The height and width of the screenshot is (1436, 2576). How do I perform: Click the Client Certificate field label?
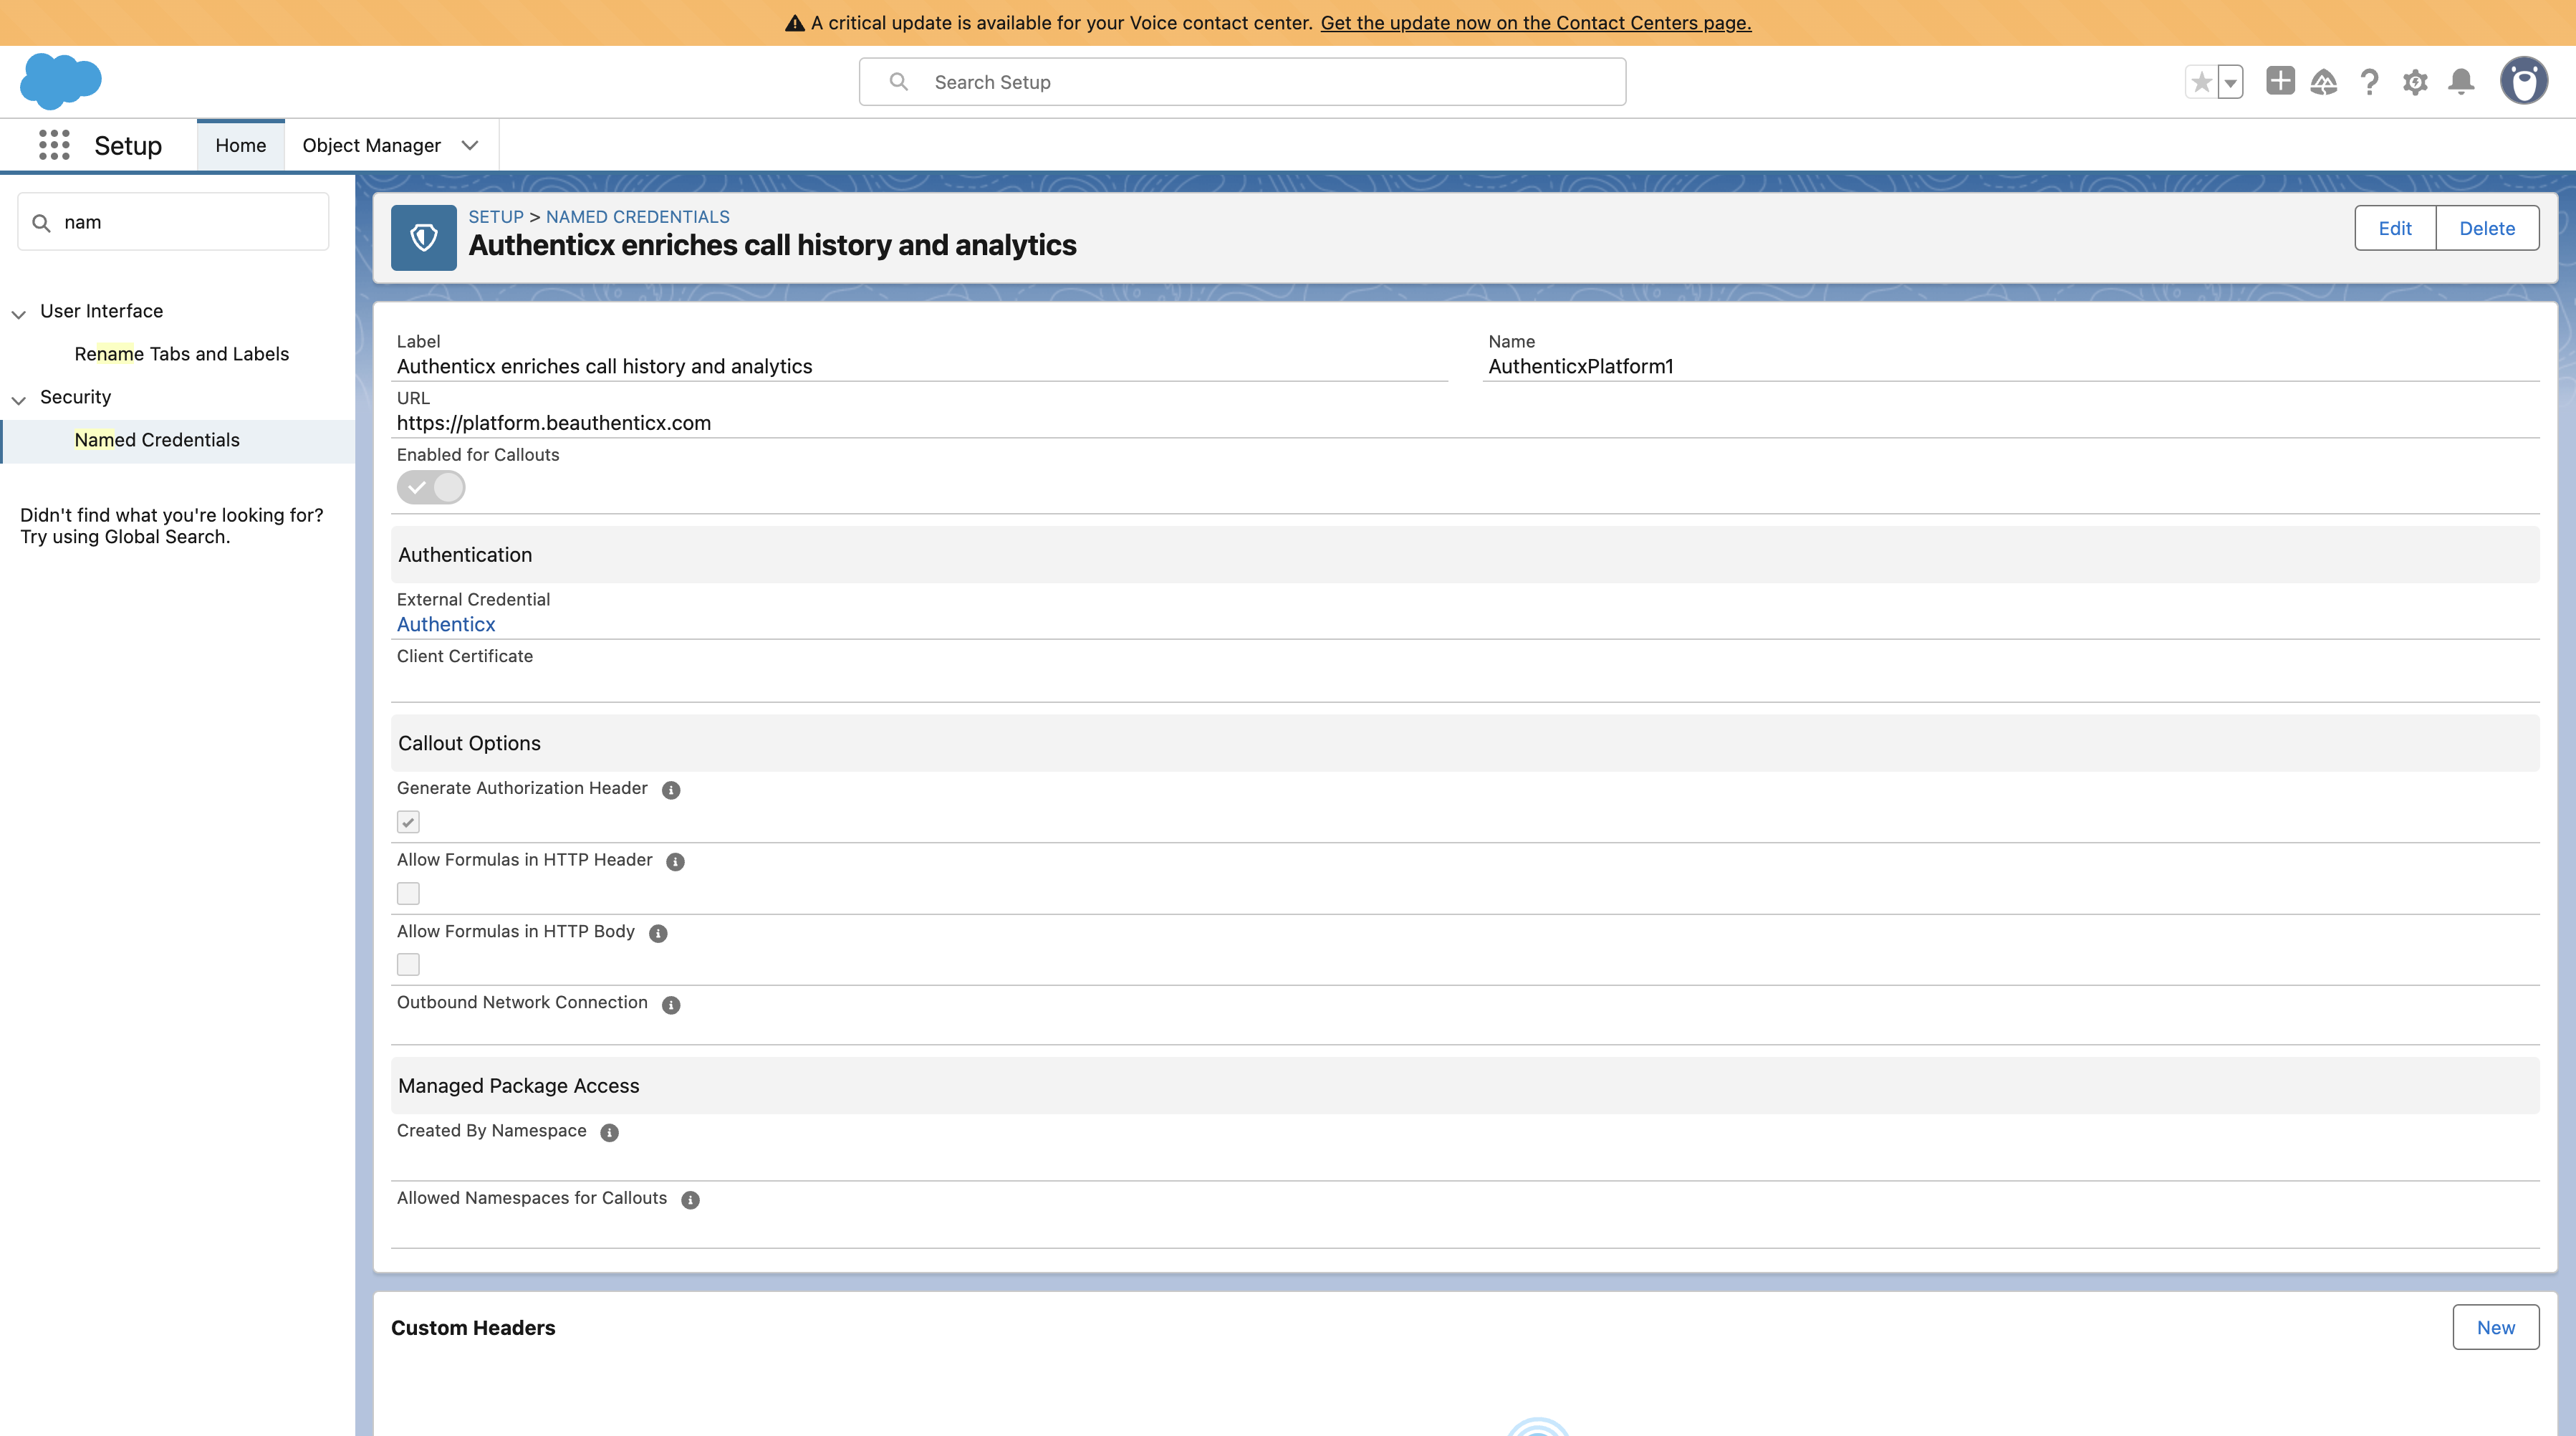pos(465,656)
